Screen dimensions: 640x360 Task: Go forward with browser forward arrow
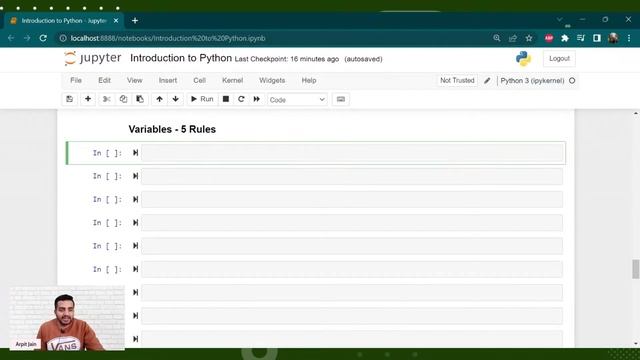(27, 38)
